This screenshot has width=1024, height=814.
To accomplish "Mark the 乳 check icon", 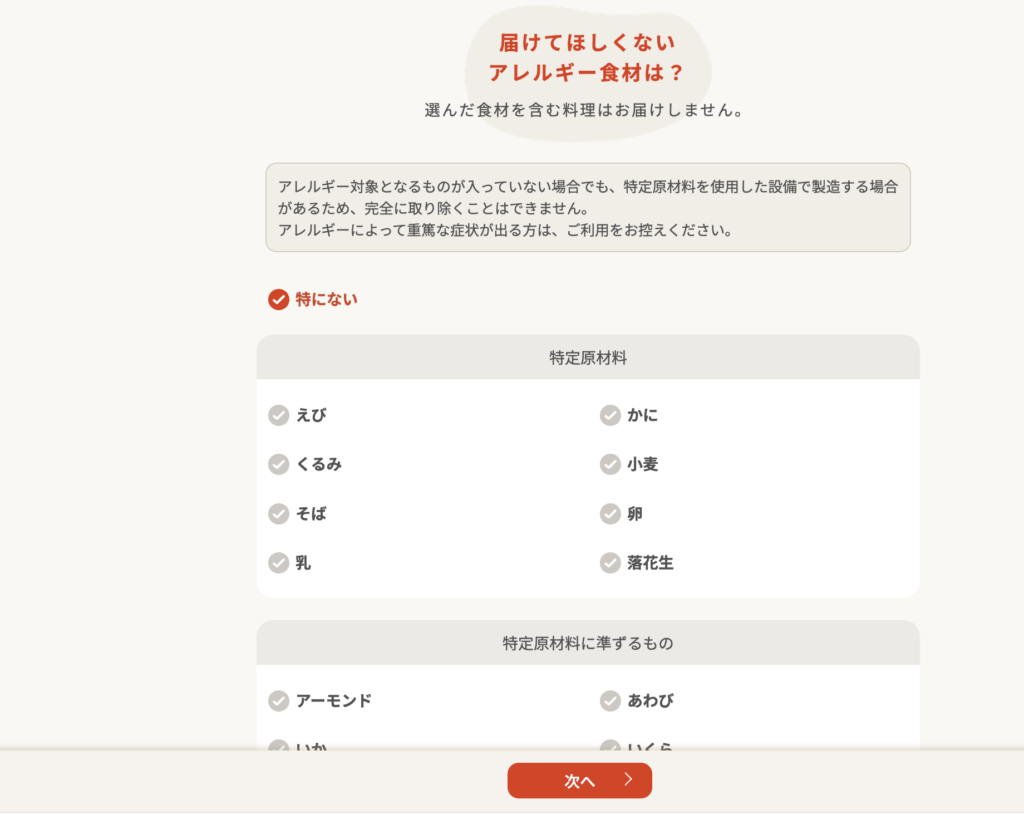I will point(278,562).
